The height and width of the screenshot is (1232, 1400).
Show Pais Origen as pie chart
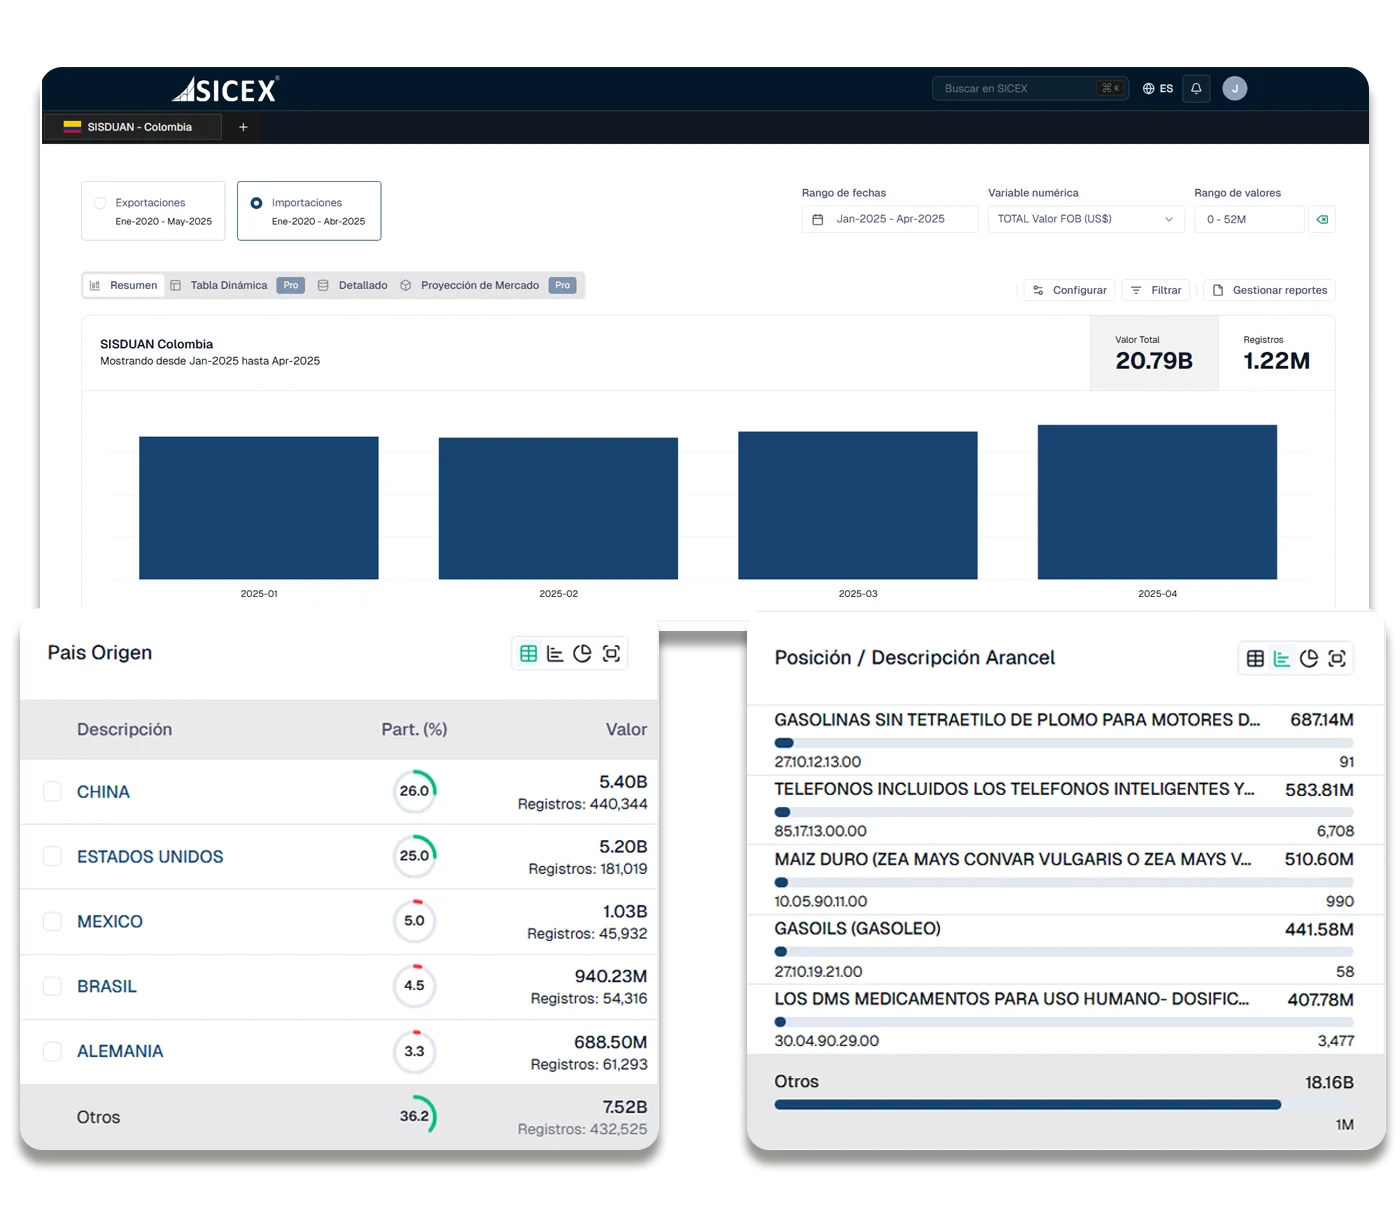point(583,653)
